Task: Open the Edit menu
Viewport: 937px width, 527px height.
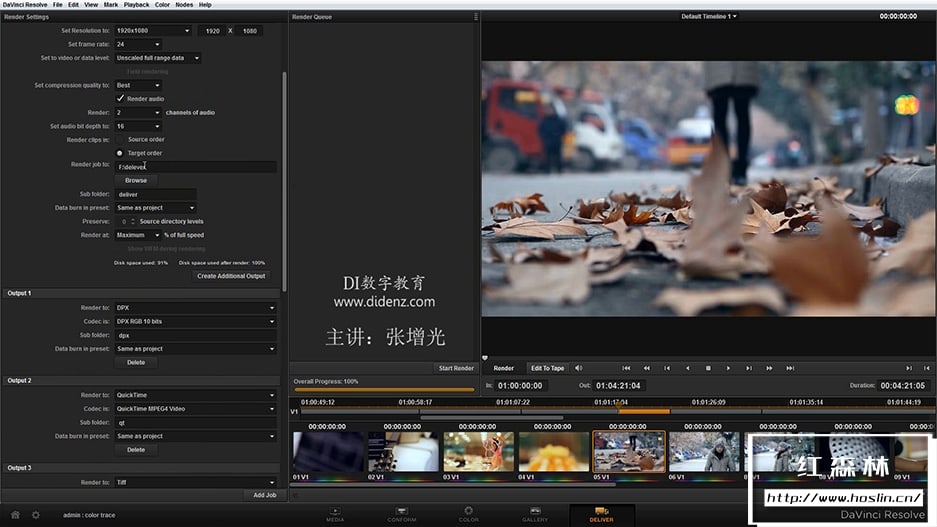Action: [x=74, y=4]
